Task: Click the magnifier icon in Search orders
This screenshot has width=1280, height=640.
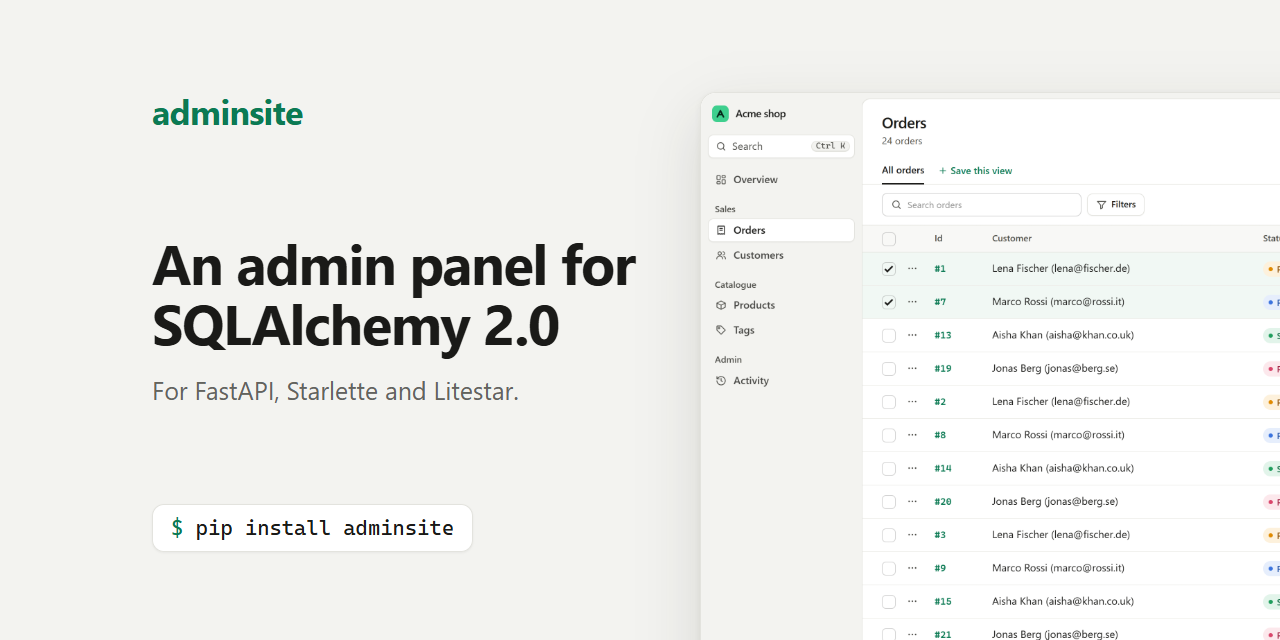Action: click(897, 205)
